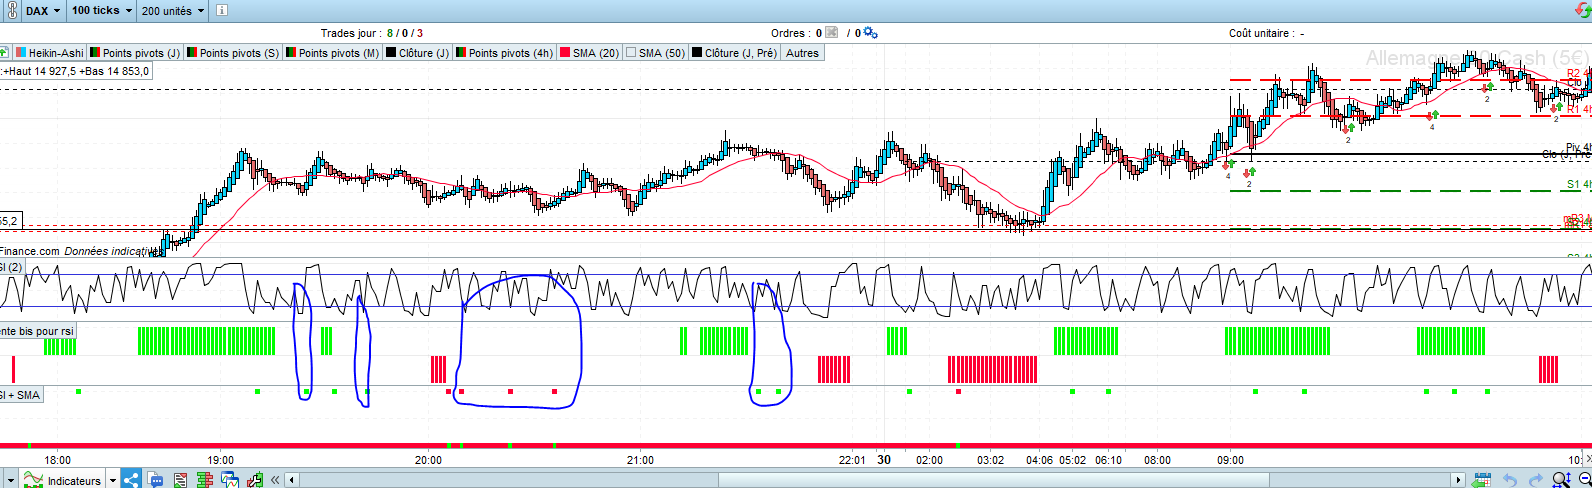1592x488 pixels.
Task: Toggle the Heikin-Ashi legend item
Action: click(x=48, y=53)
